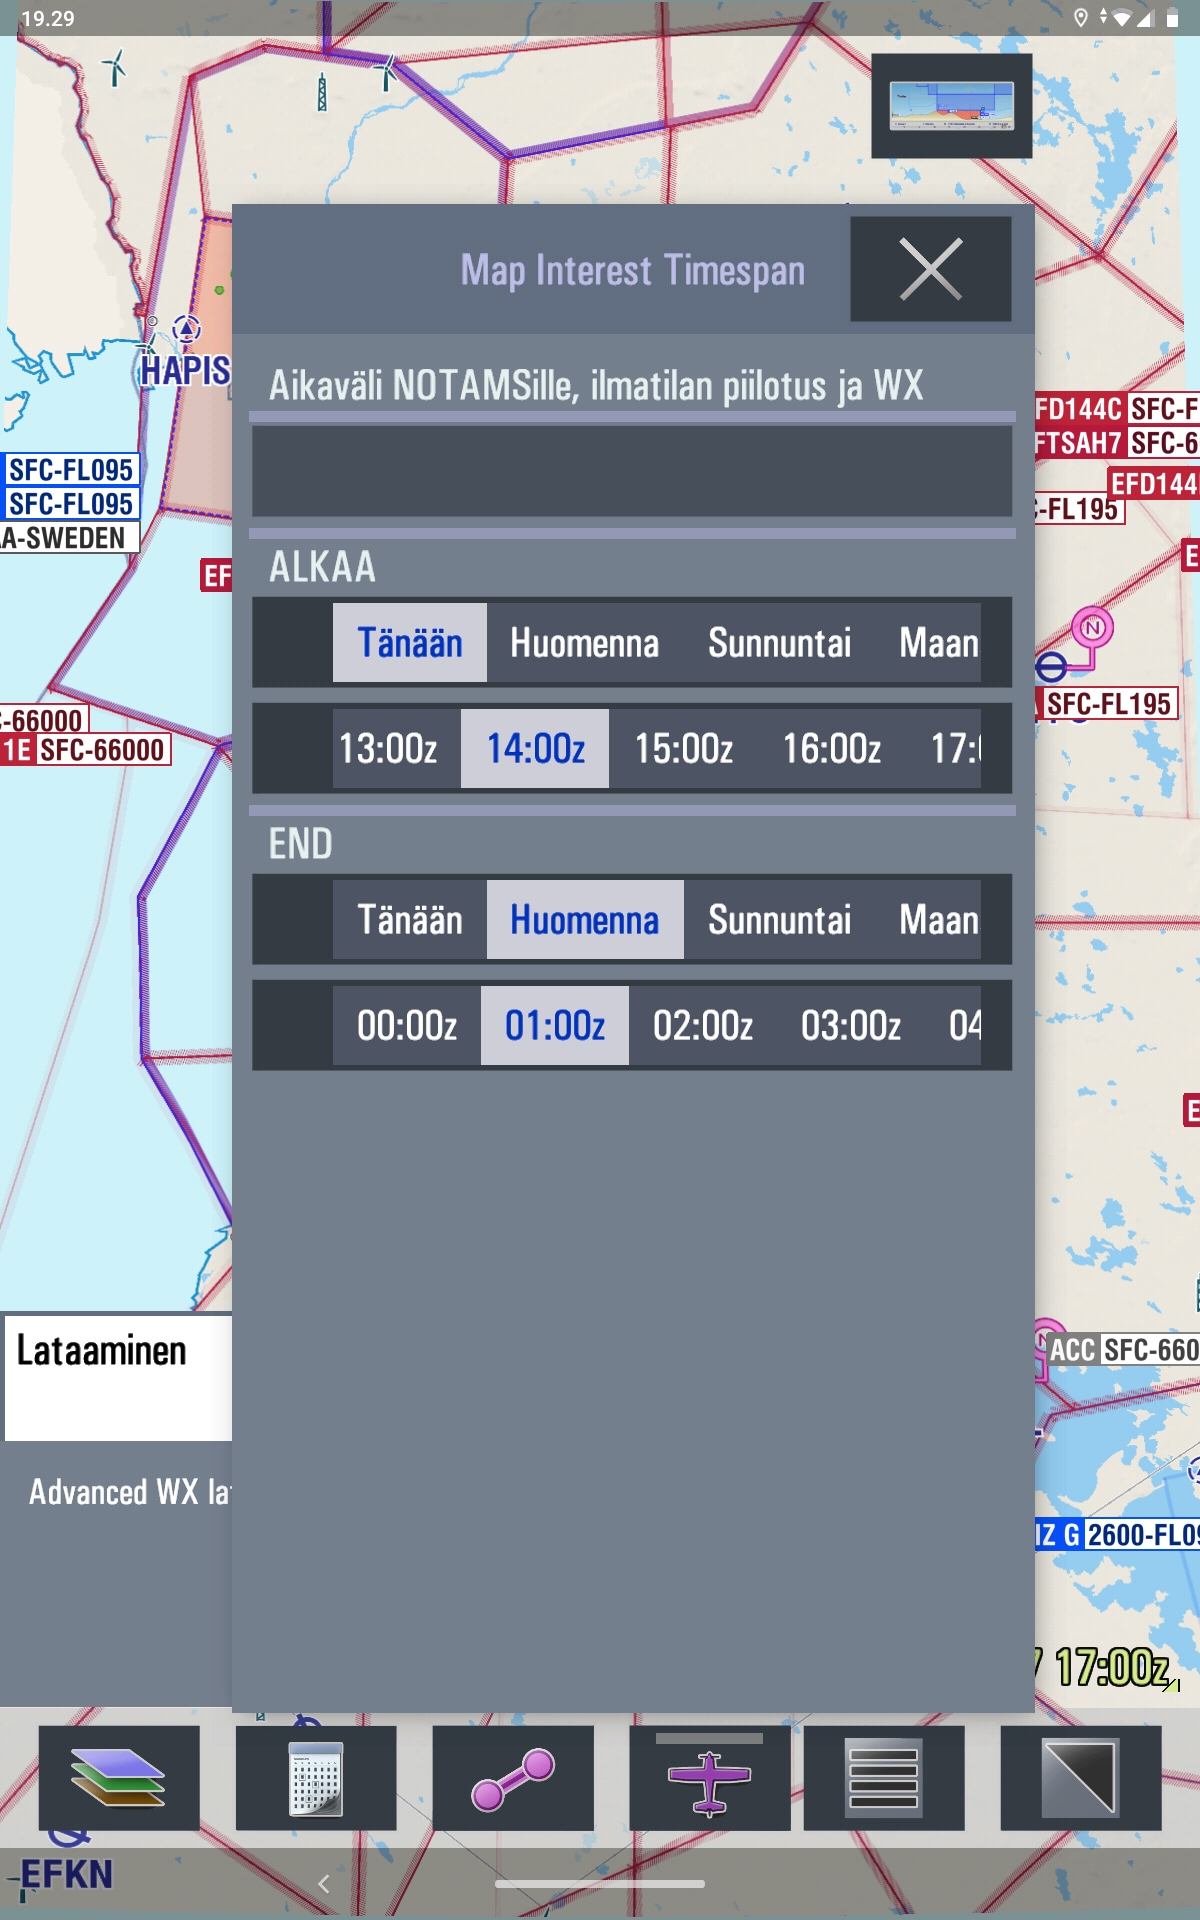Close the Map Interest Timespan dialog
This screenshot has height=1920, width=1200.
pyautogui.click(x=930, y=269)
